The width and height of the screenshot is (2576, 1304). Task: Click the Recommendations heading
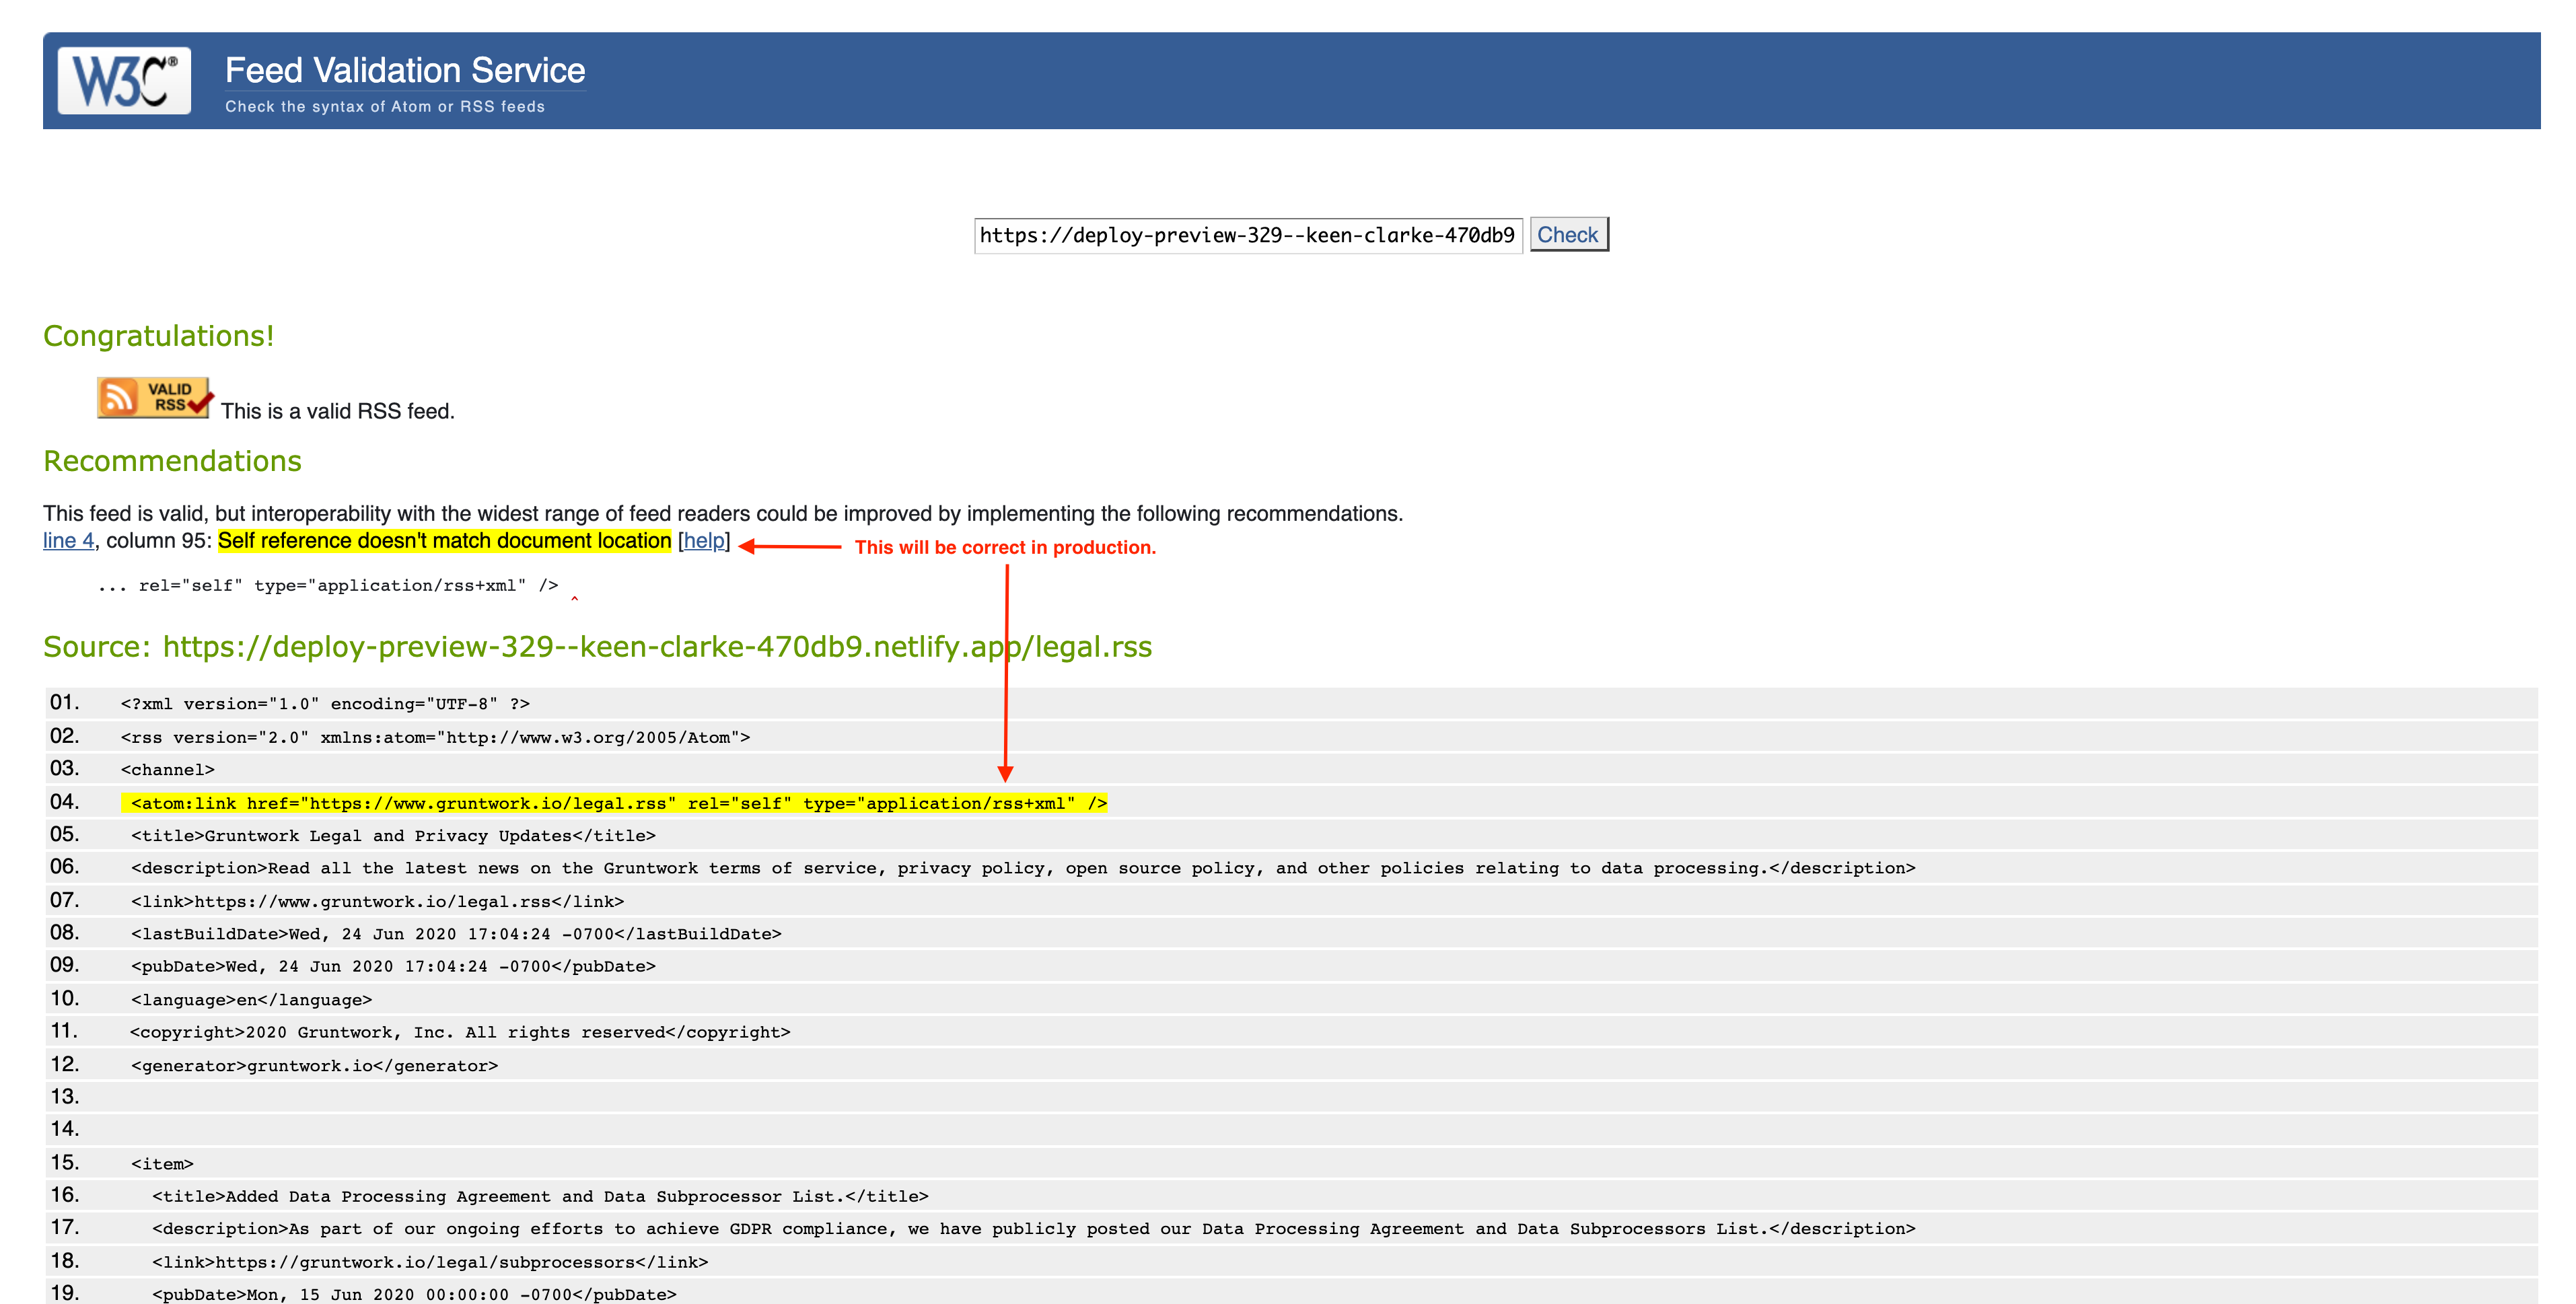172,461
